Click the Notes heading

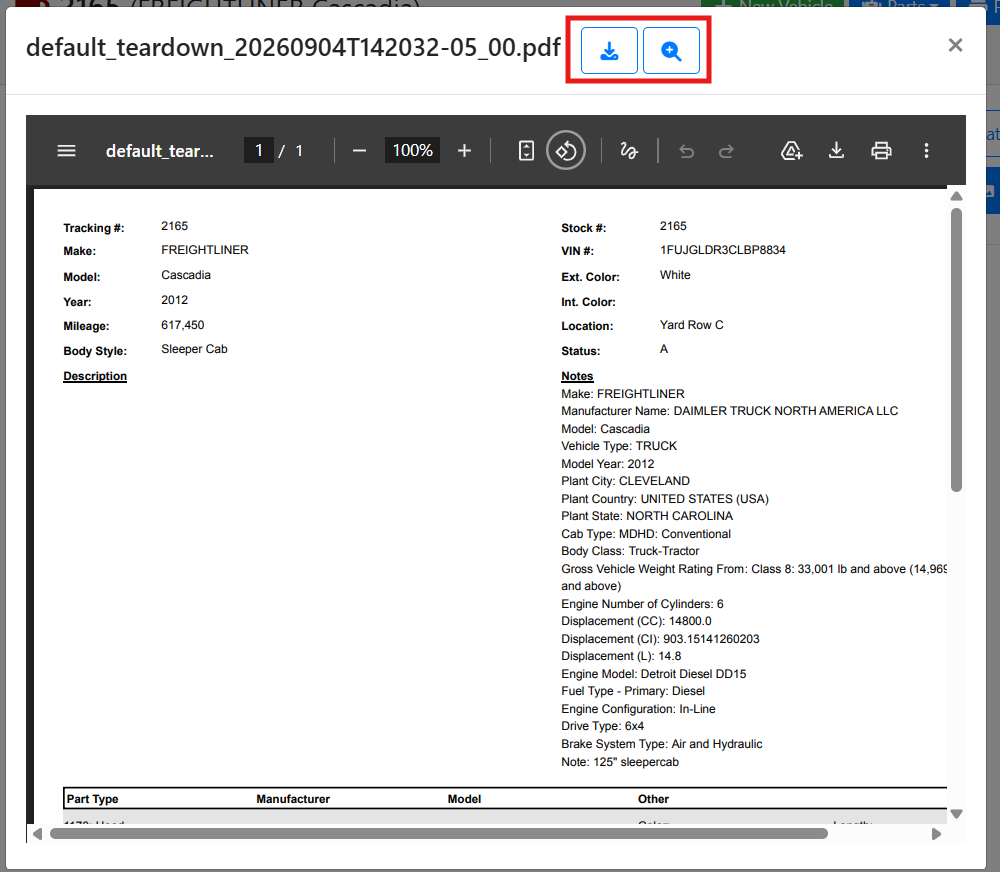click(x=577, y=376)
